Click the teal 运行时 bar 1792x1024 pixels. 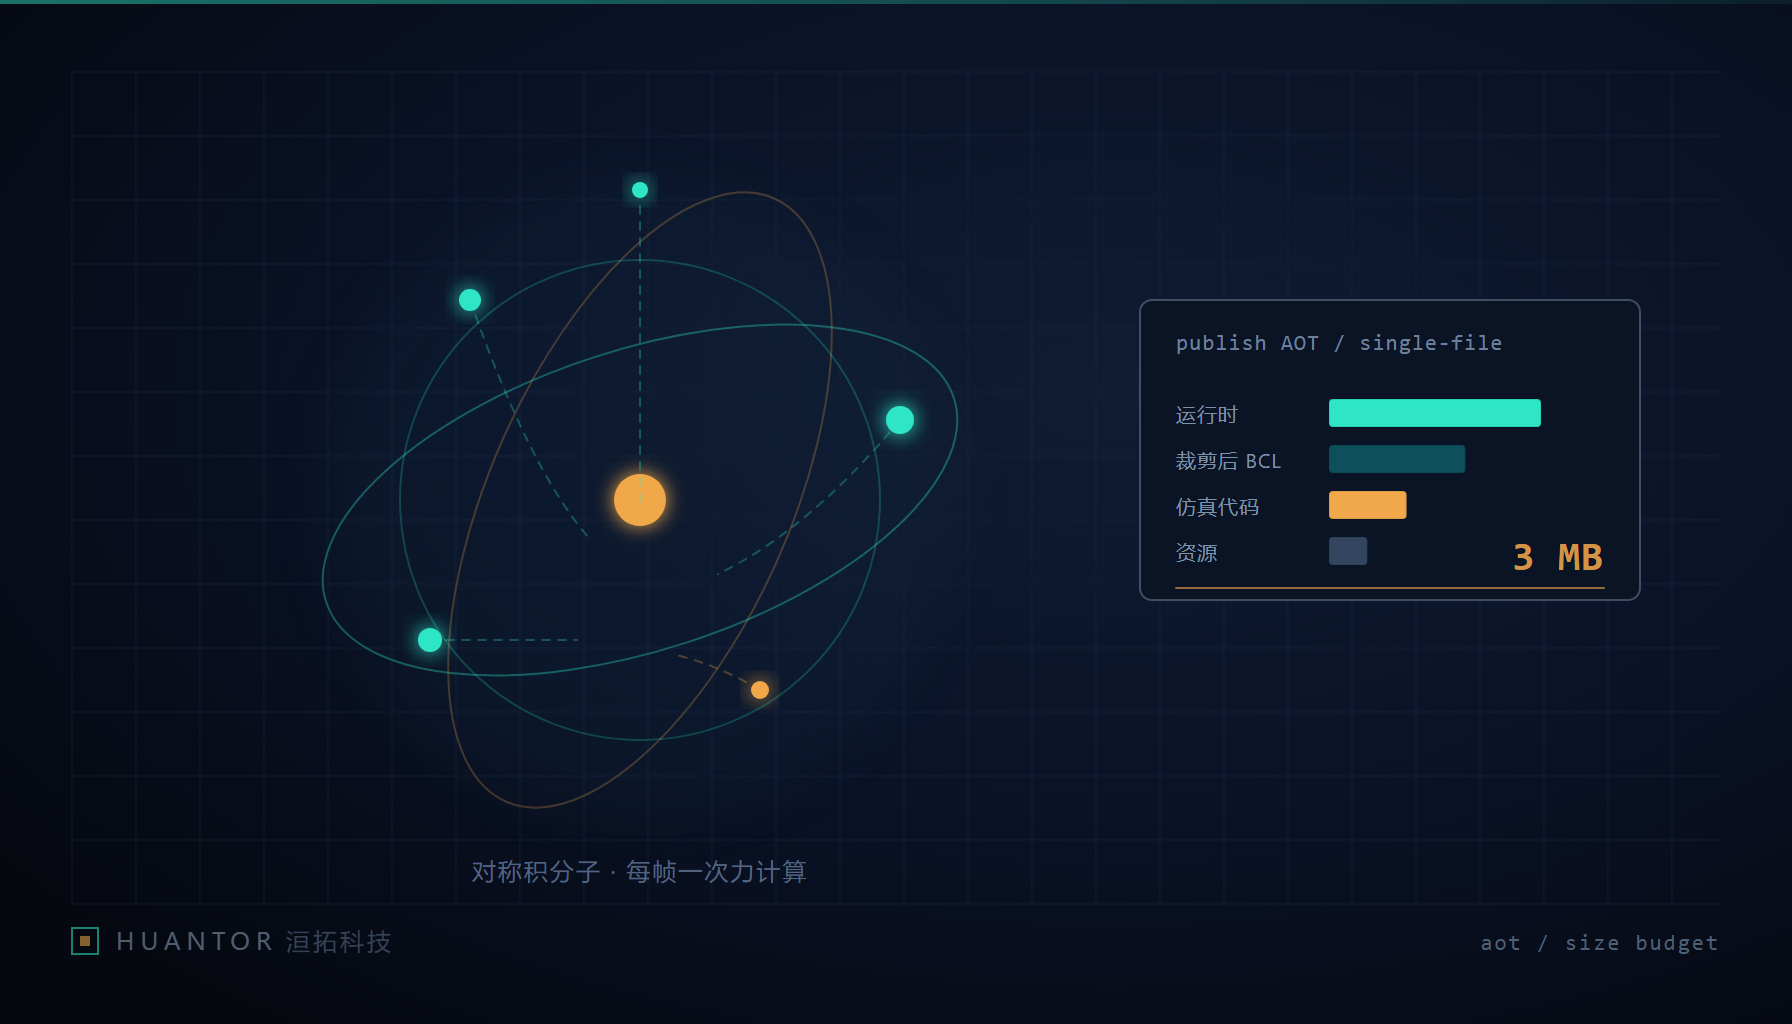click(1434, 413)
